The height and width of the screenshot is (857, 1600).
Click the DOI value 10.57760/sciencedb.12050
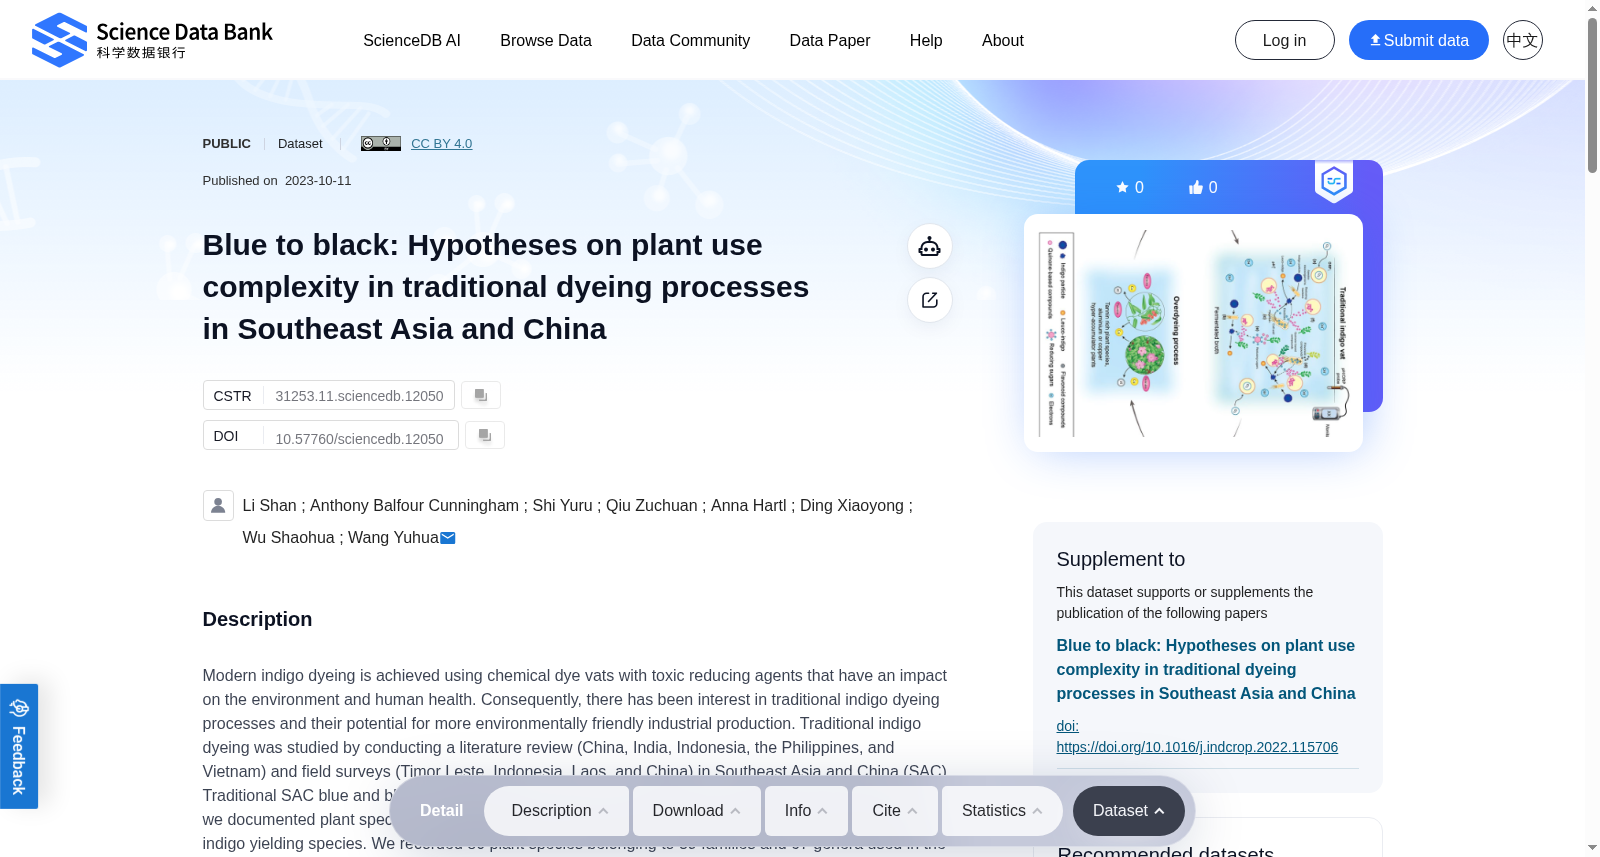point(359,439)
